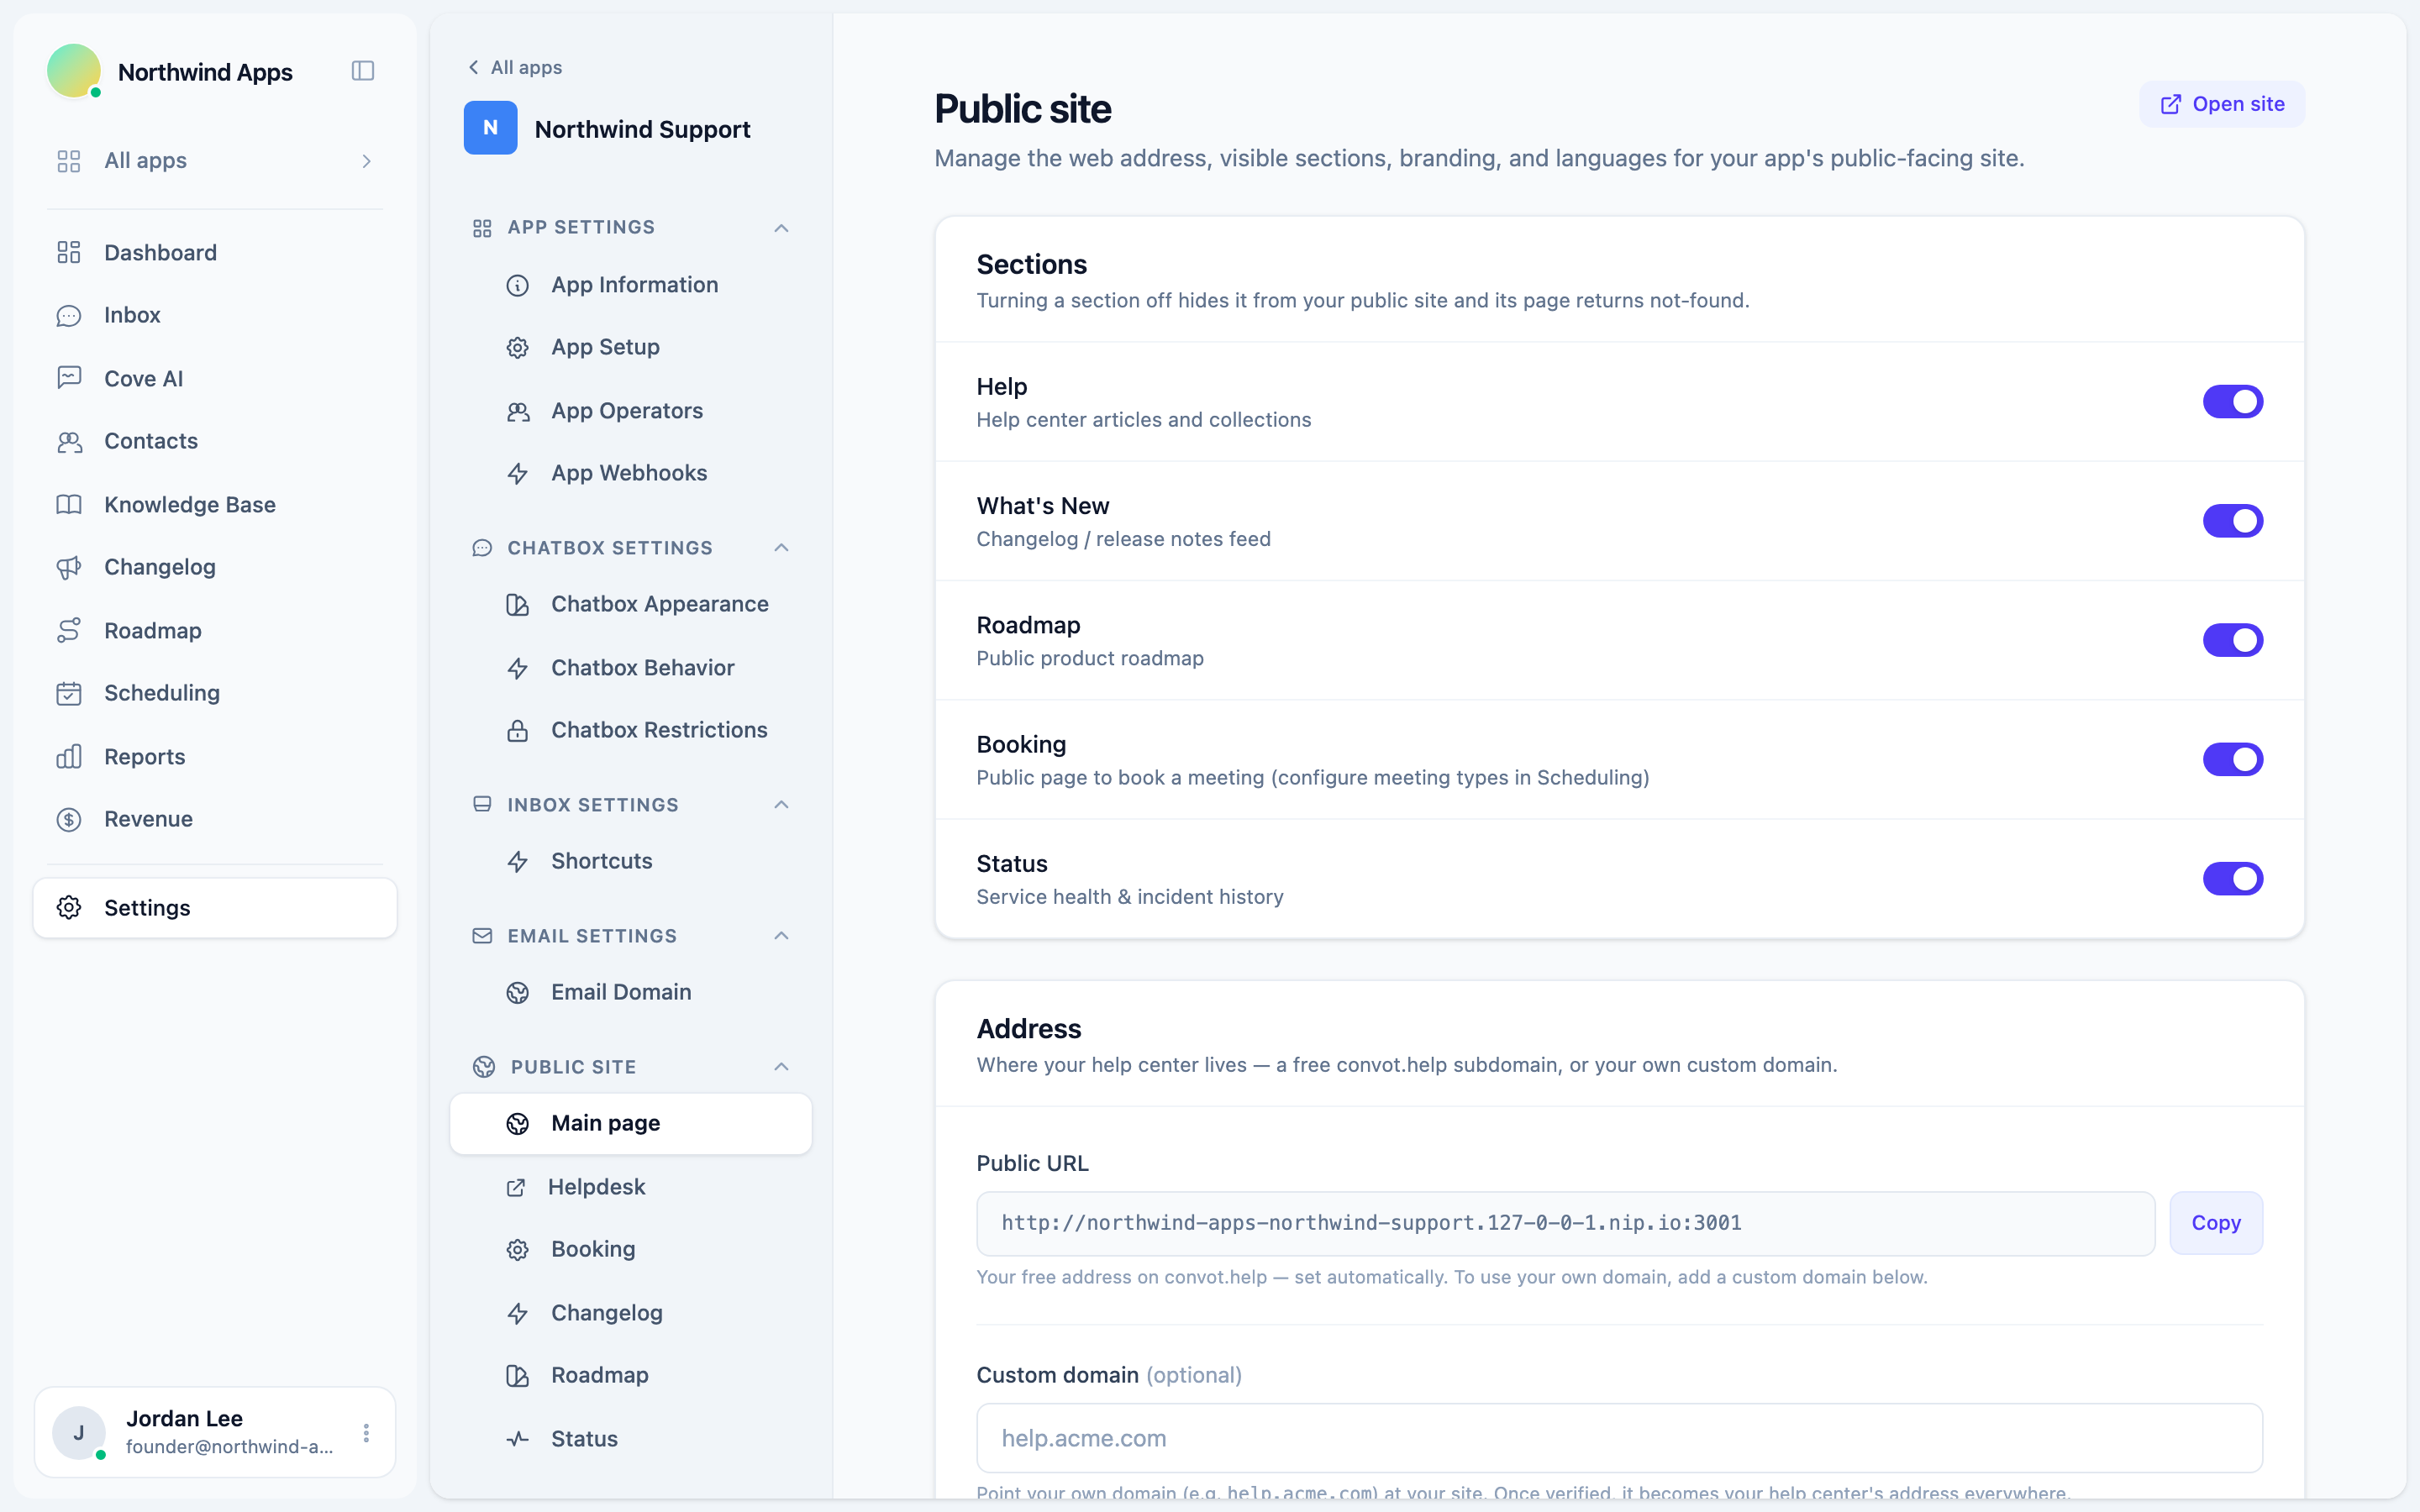The width and height of the screenshot is (2420, 1512).
Task: Turn off the Booking section switch
Action: pos(2232,759)
